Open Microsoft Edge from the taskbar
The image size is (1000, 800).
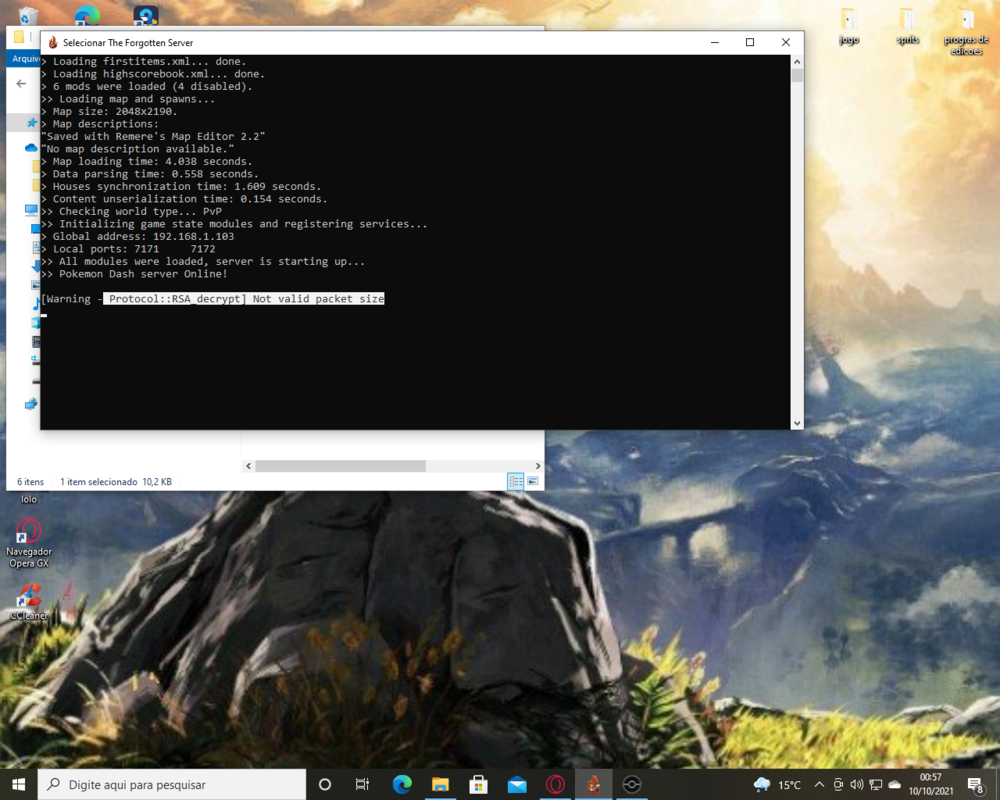coord(402,785)
